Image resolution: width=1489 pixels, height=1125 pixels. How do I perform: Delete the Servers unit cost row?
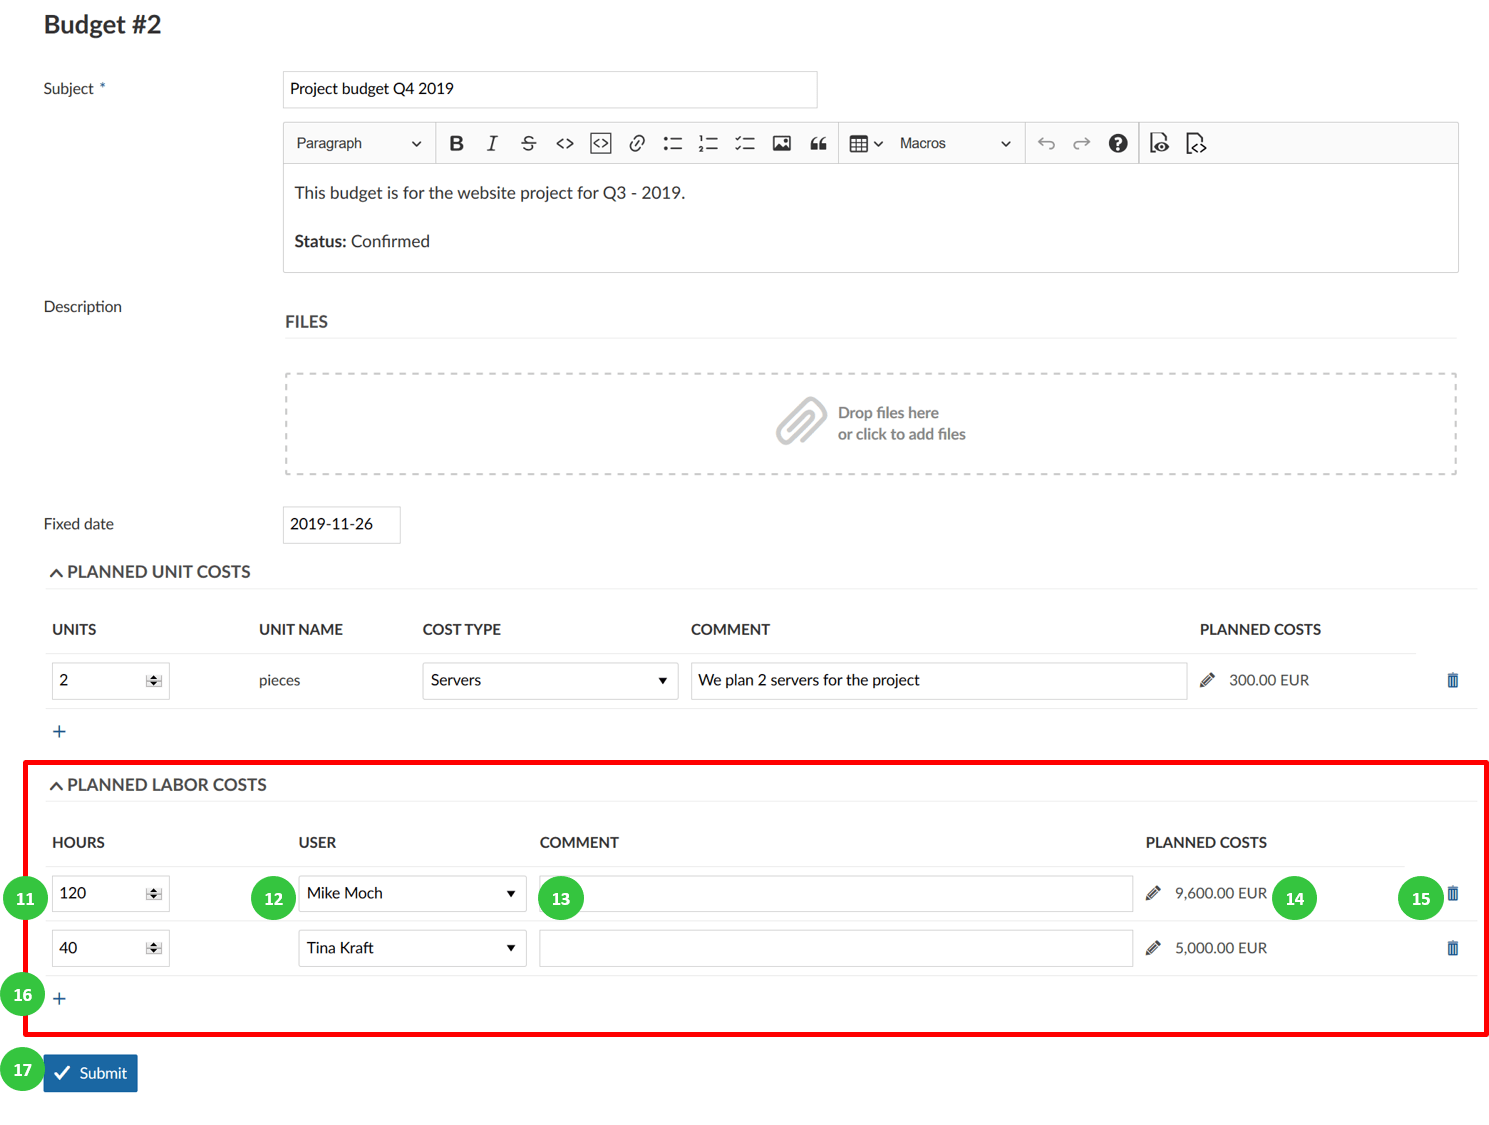point(1452,681)
